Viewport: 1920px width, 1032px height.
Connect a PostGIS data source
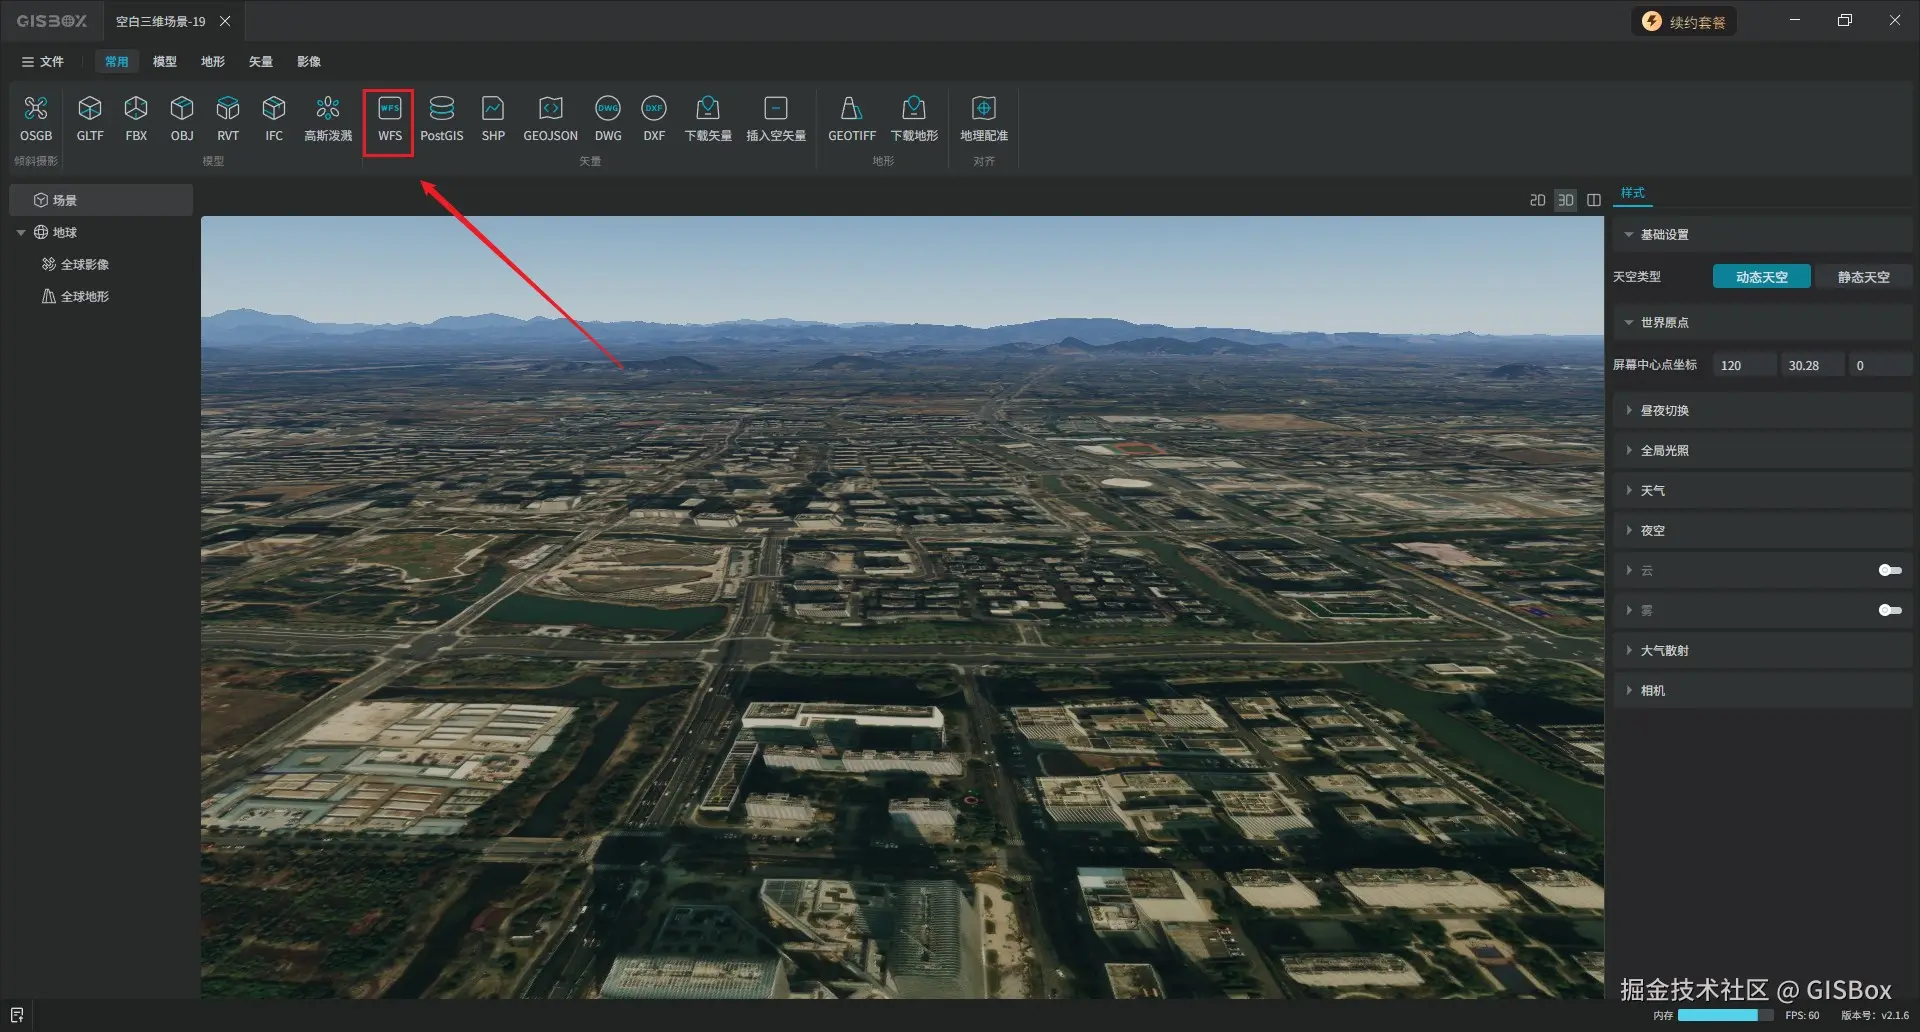442,119
